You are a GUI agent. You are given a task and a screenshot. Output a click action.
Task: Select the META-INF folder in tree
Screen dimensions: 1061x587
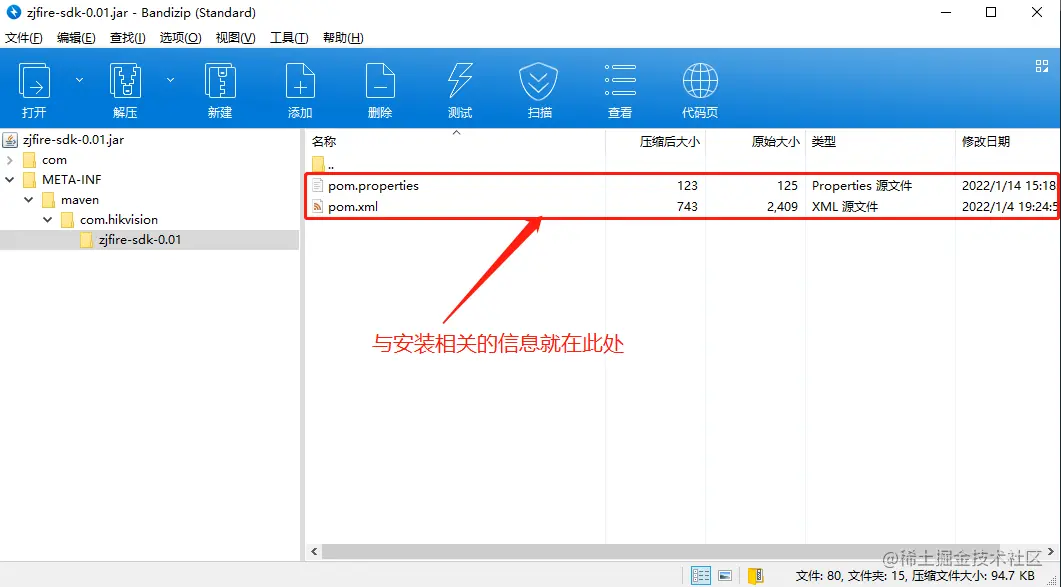pos(71,180)
